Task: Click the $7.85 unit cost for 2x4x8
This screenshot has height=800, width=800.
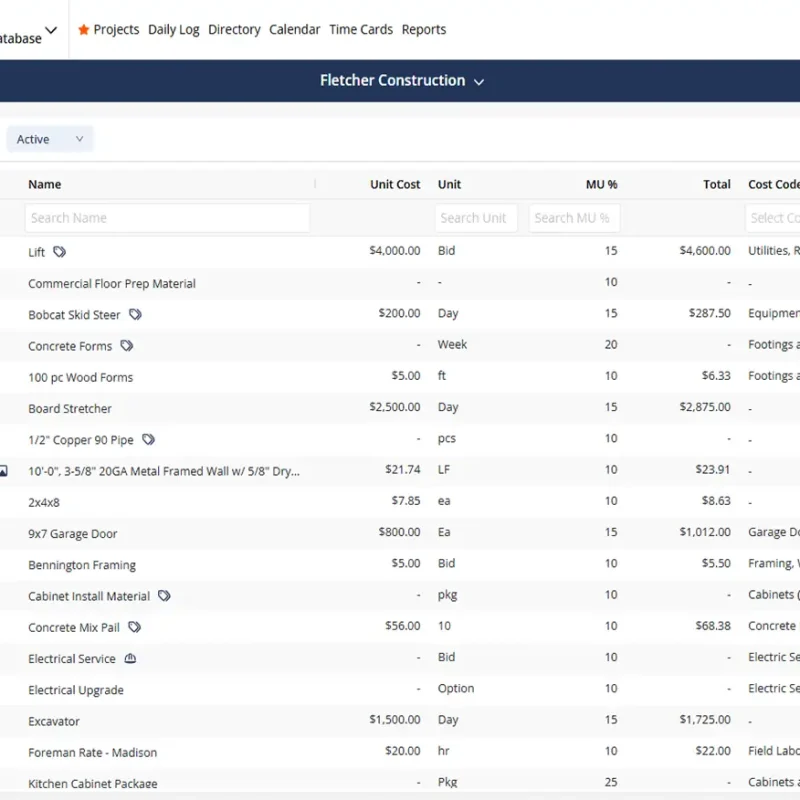Action: coord(406,501)
